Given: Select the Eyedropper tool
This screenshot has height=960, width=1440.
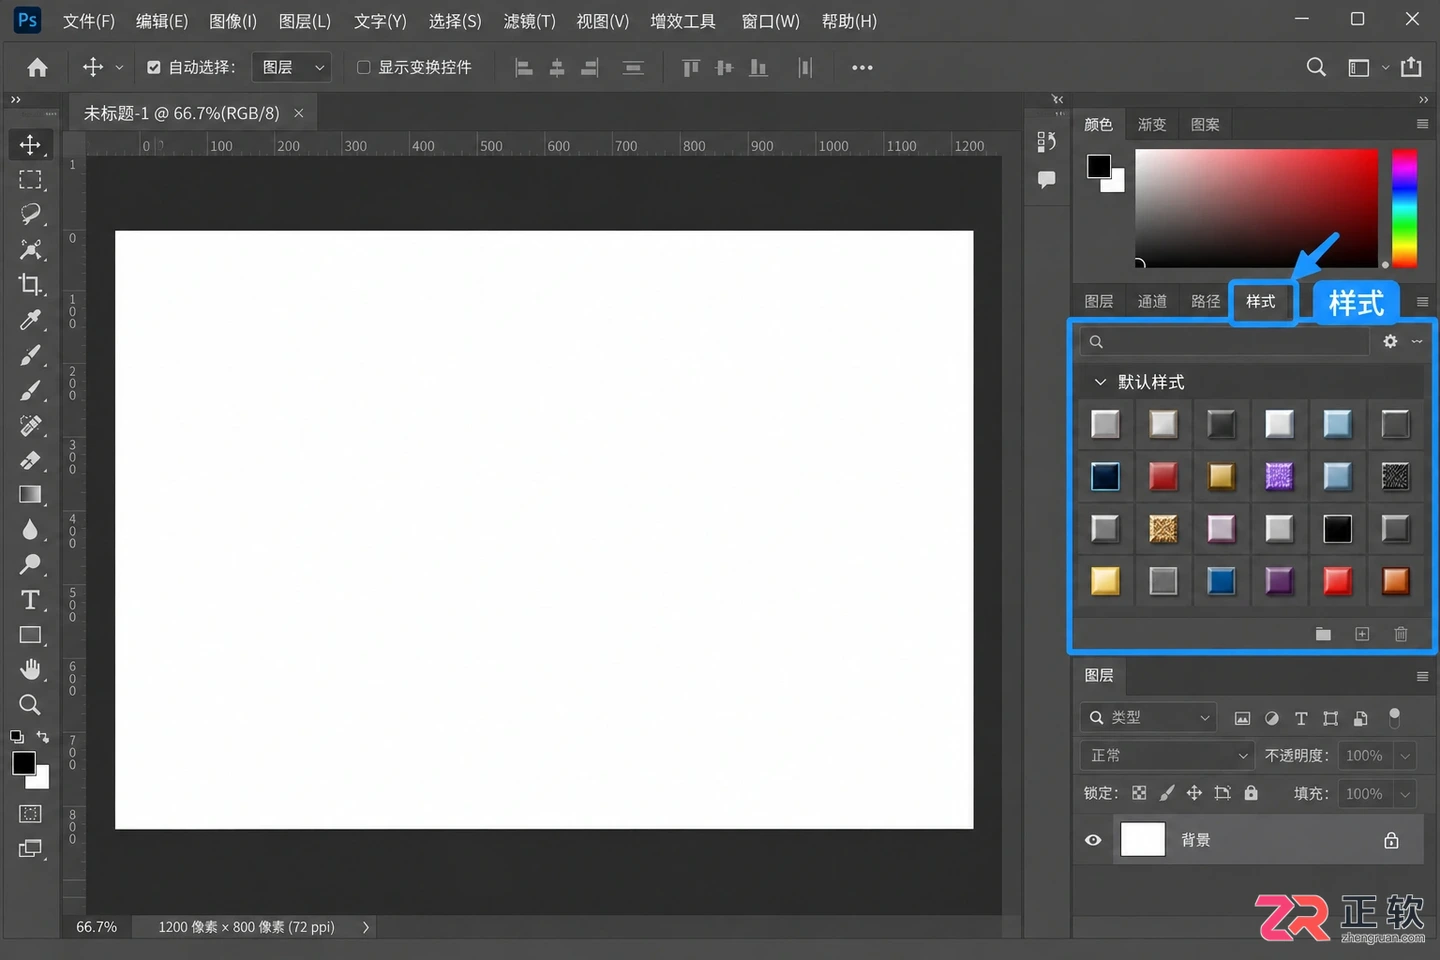Looking at the screenshot, I should pyautogui.click(x=30, y=320).
